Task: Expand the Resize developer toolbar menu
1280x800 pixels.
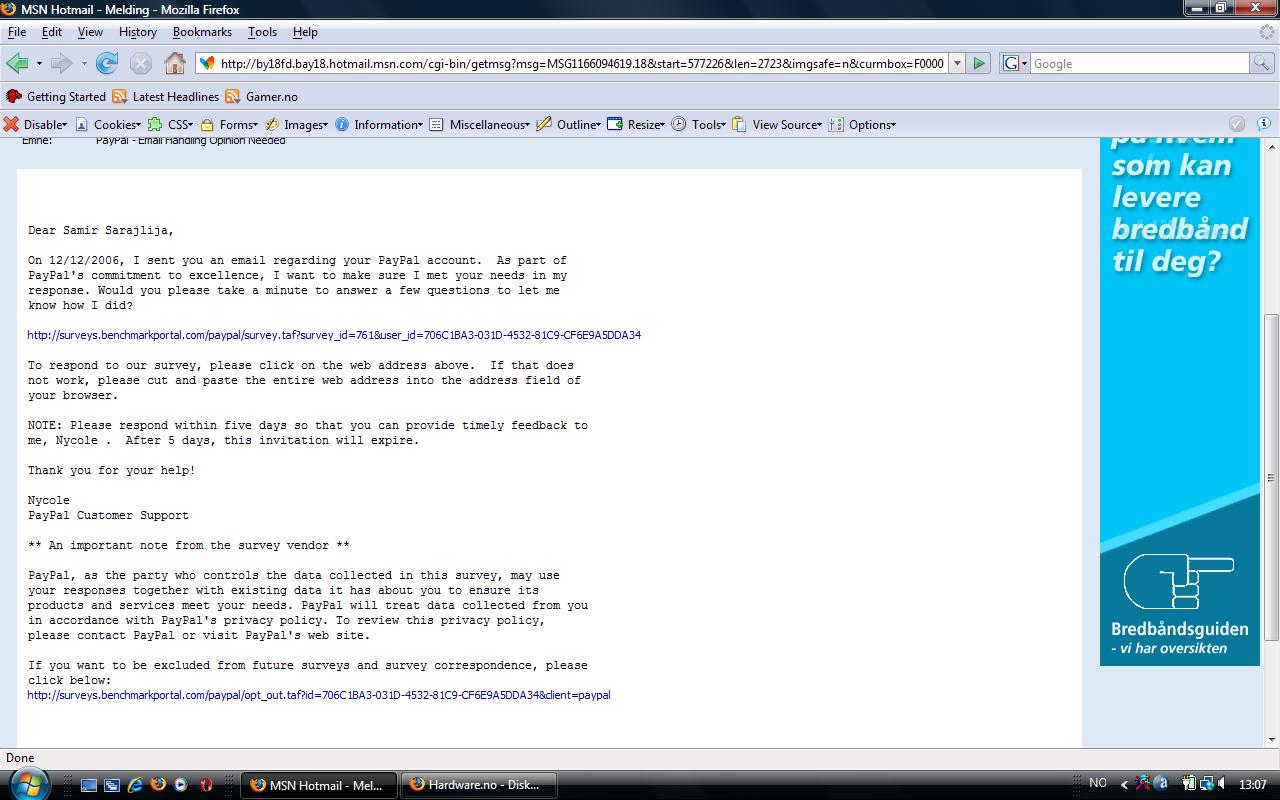Action: 637,125
